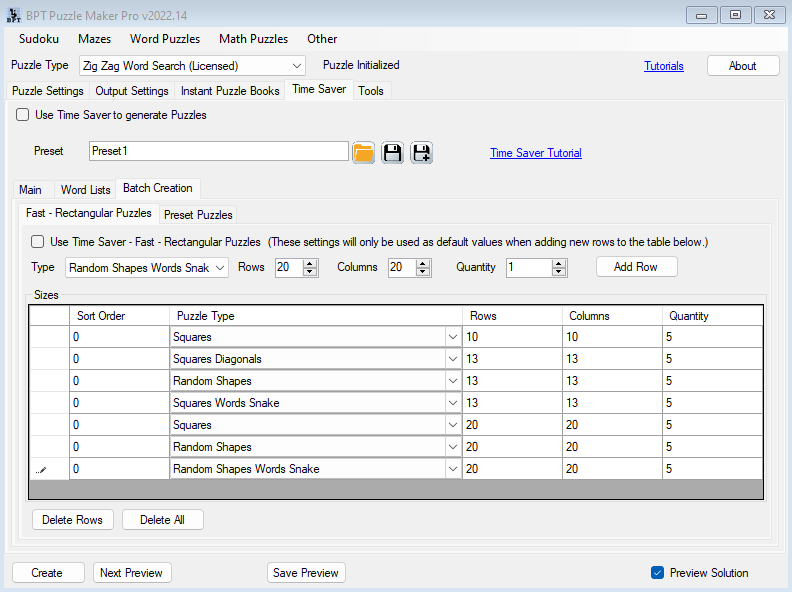The image size is (792, 592).
Task: Open the Word Lists sub-tab
Action: 85,190
